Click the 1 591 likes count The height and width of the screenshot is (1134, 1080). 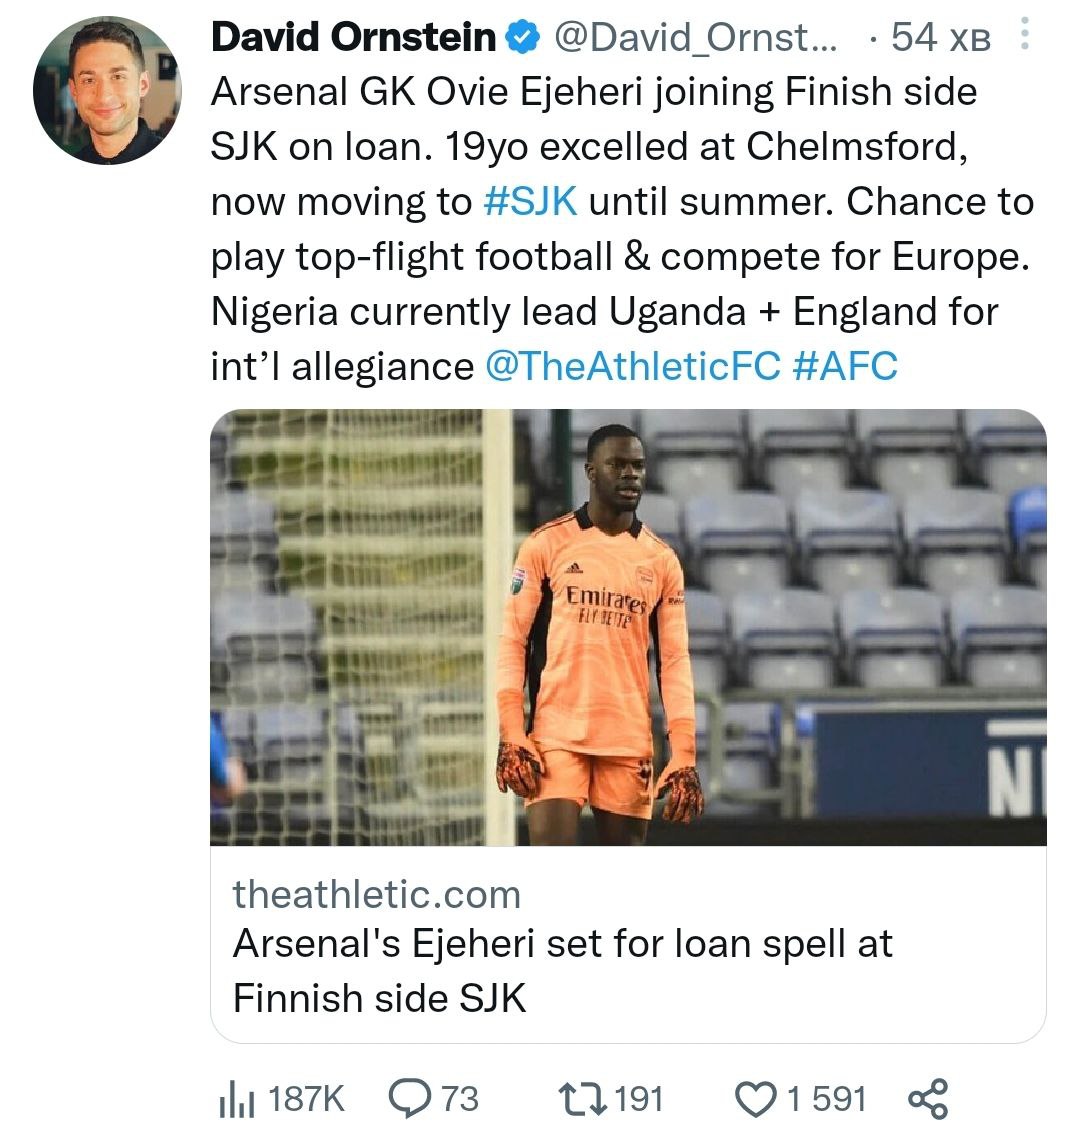tap(826, 1099)
